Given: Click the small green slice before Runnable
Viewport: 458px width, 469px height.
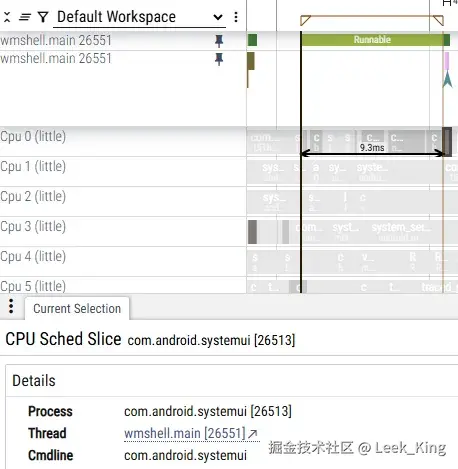Looking at the screenshot, I should click(252, 40).
